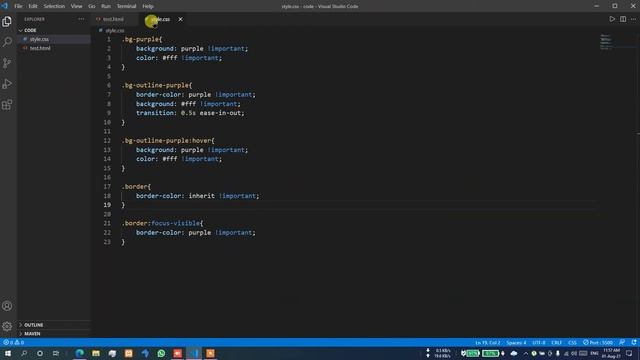This screenshot has width=640, height=360.
Task: Open editor More Actions ellipsis
Action: pyautogui.click(x=633, y=19)
